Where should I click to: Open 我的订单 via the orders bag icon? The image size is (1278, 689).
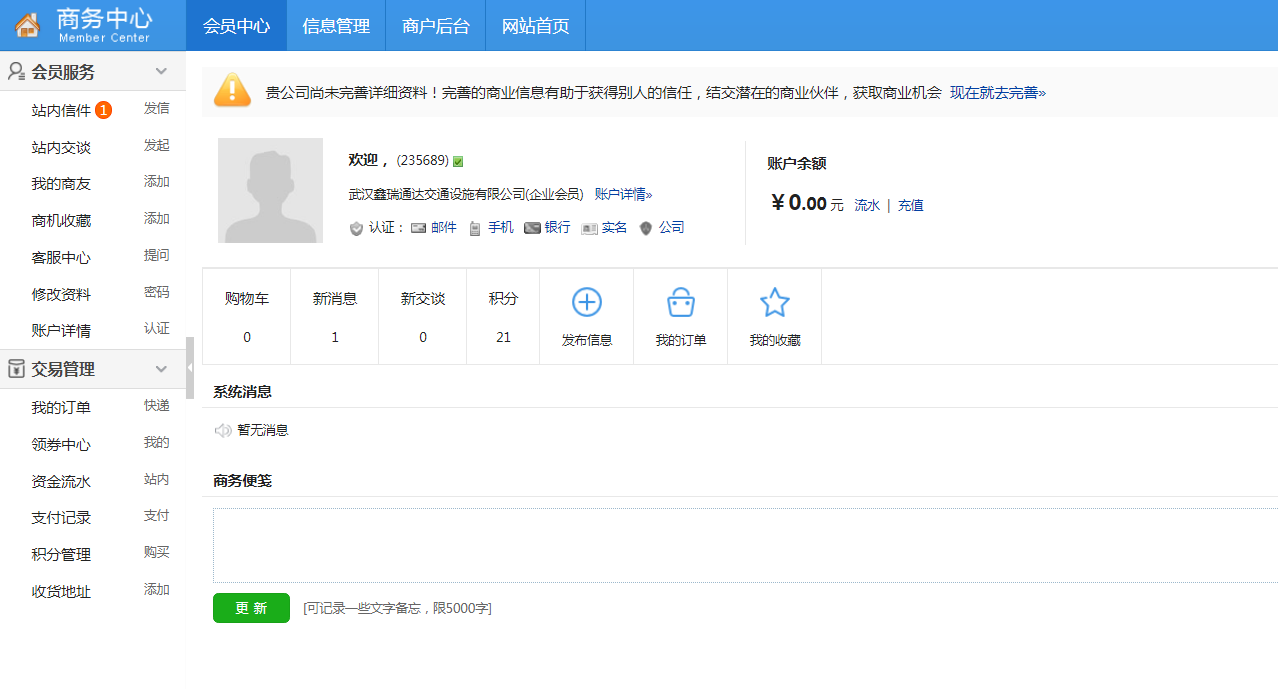point(680,301)
